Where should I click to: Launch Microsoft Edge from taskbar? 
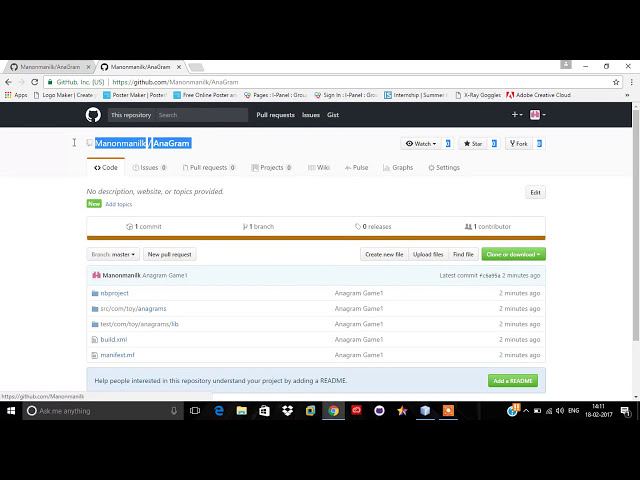tap(219, 411)
